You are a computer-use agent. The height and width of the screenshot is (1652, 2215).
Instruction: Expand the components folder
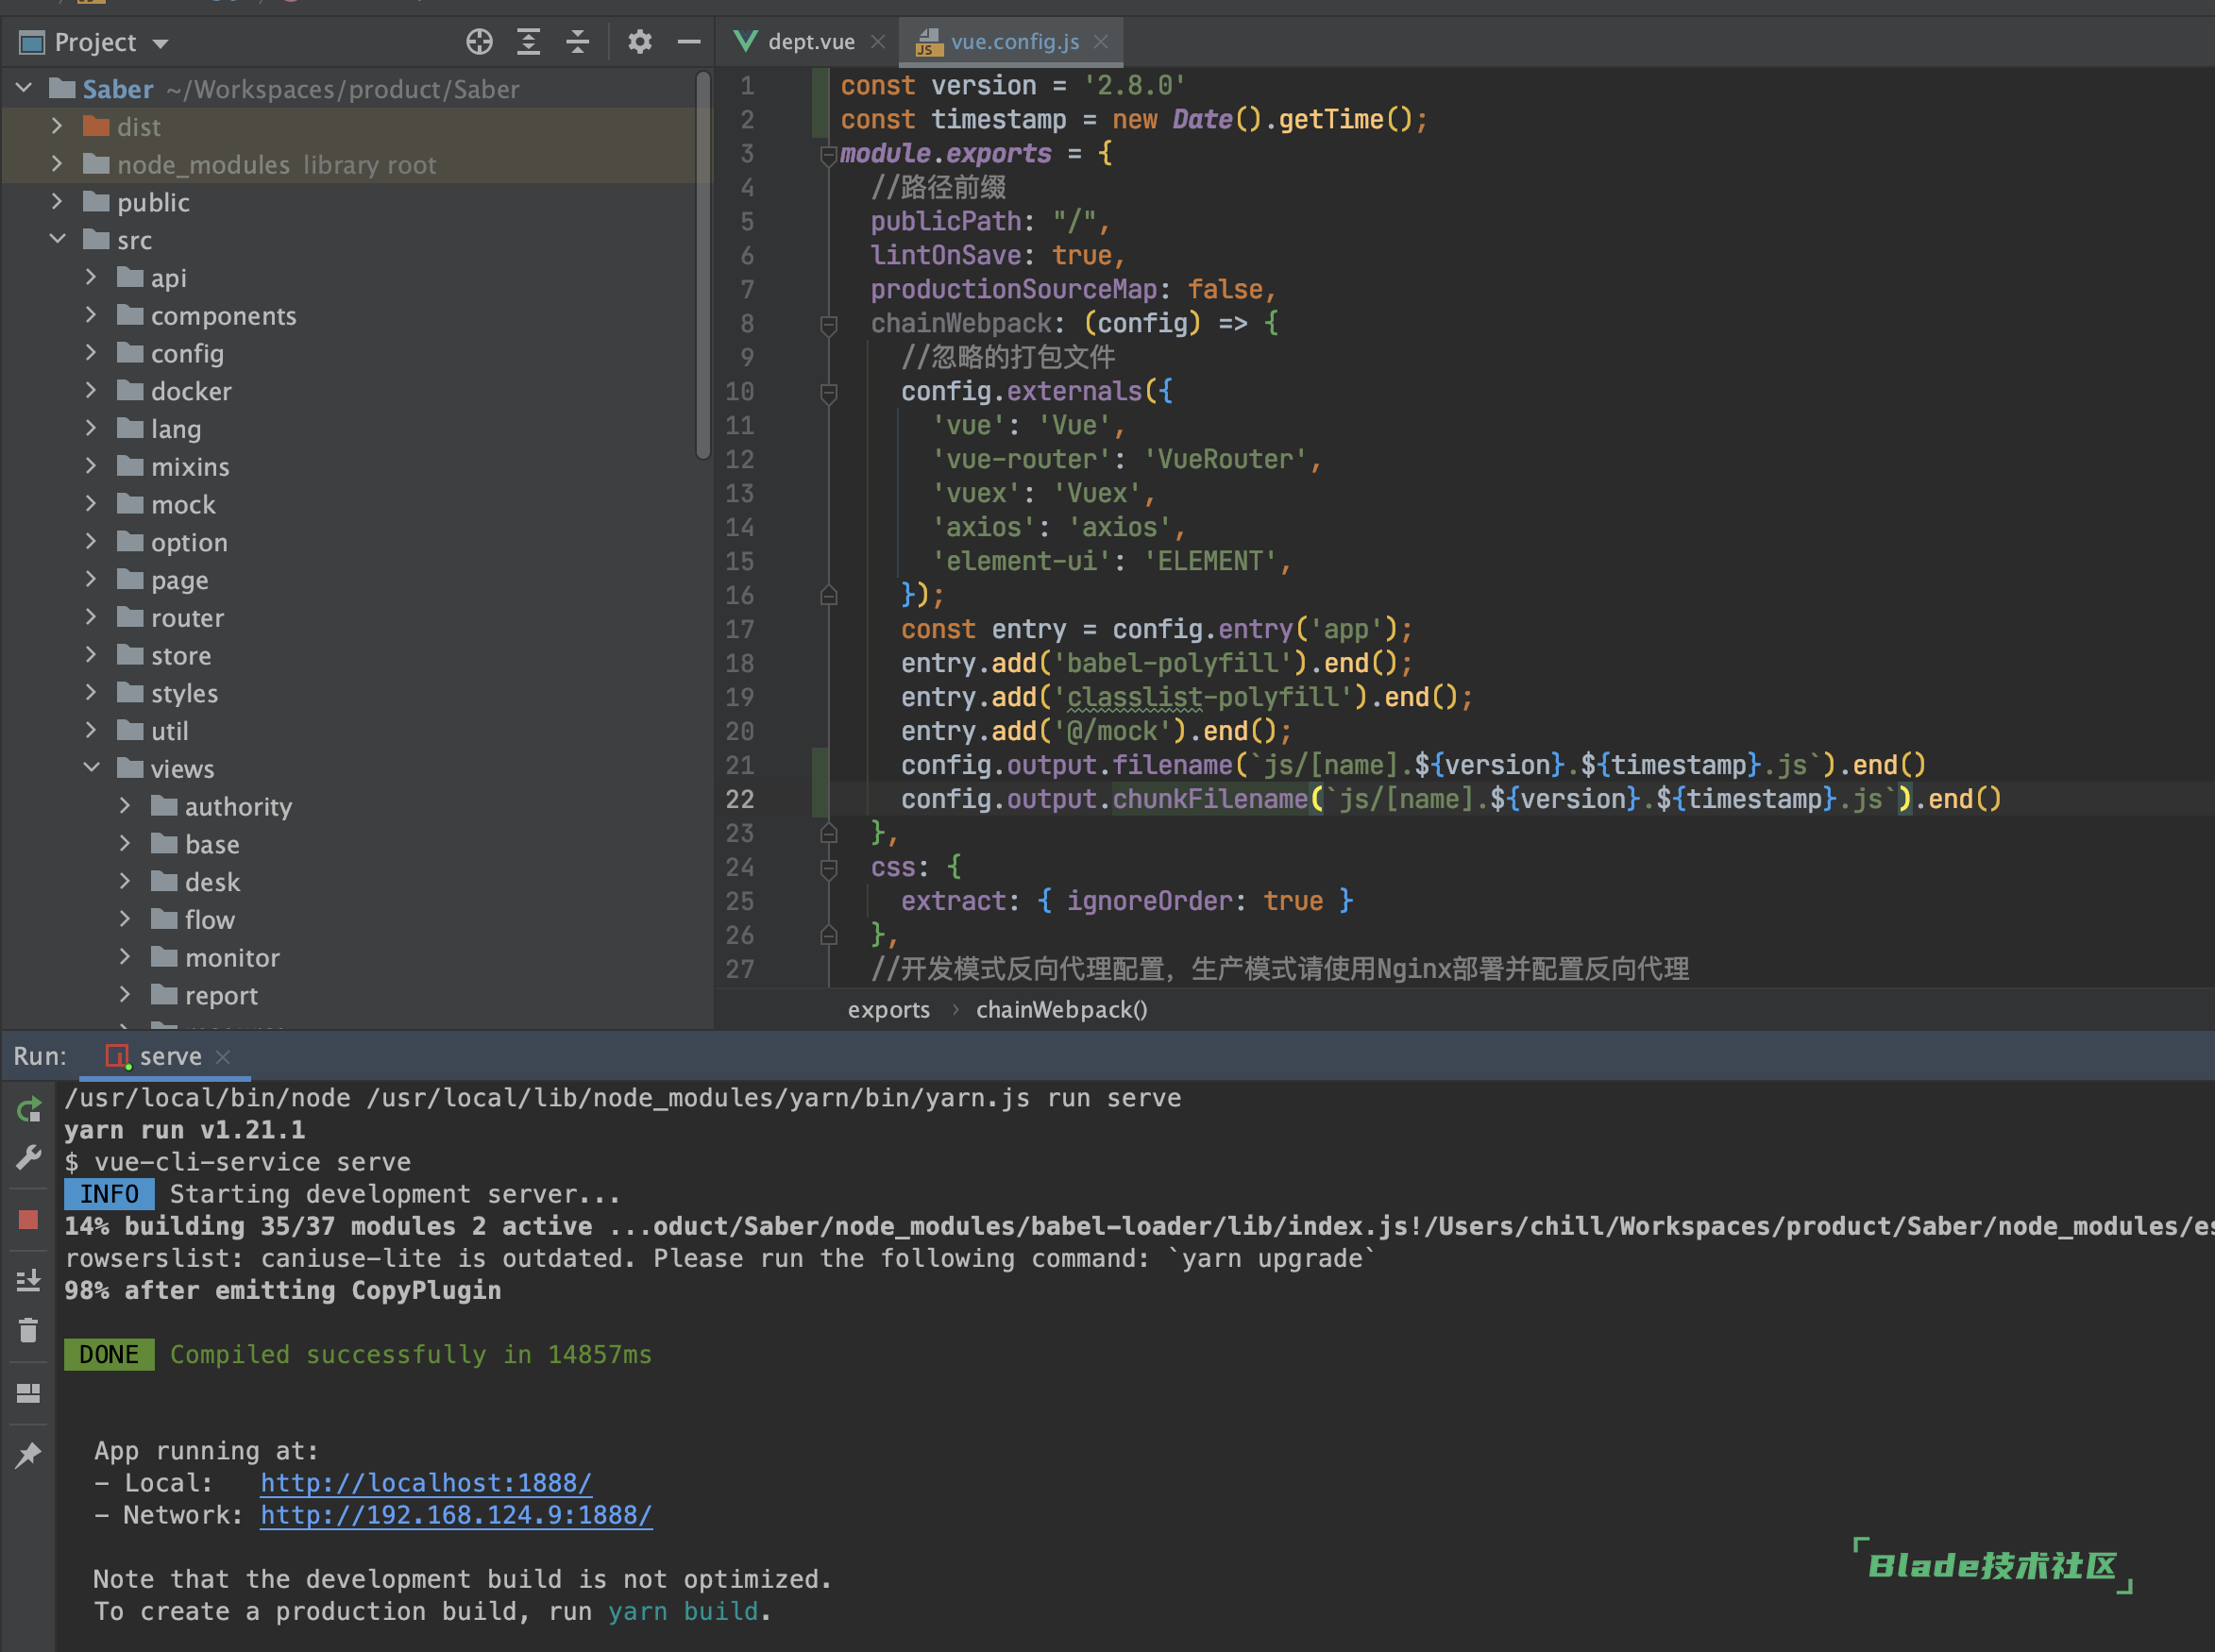coord(91,315)
